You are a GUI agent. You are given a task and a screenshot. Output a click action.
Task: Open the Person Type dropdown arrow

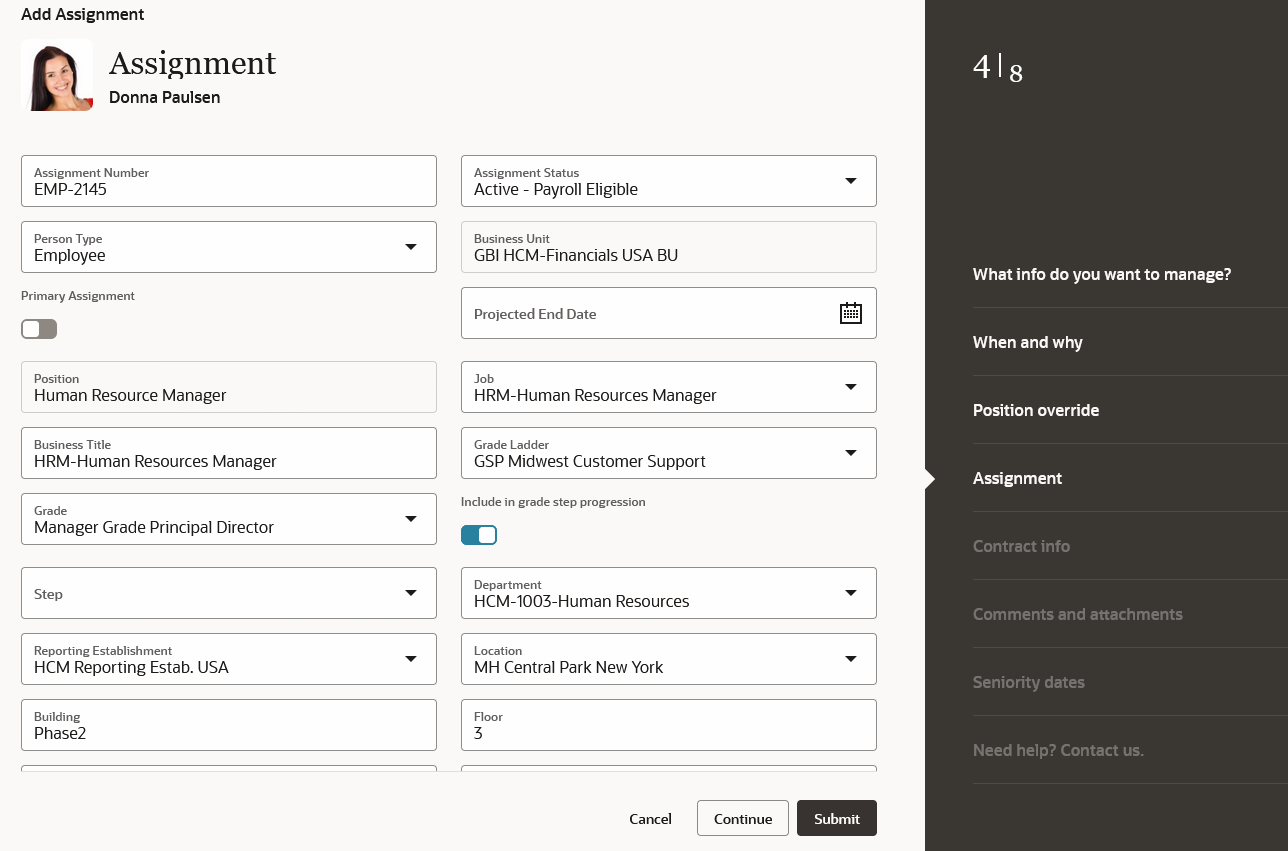tap(411, 247)
